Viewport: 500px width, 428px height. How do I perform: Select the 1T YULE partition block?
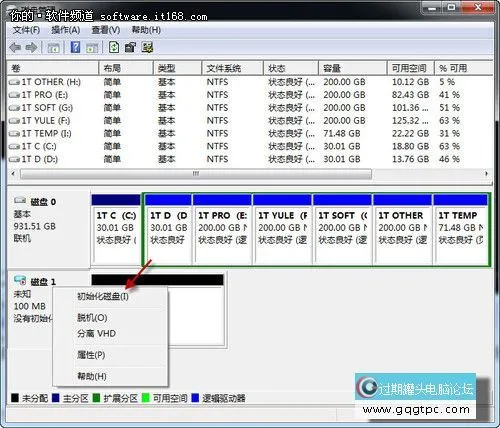click(282, 229)
